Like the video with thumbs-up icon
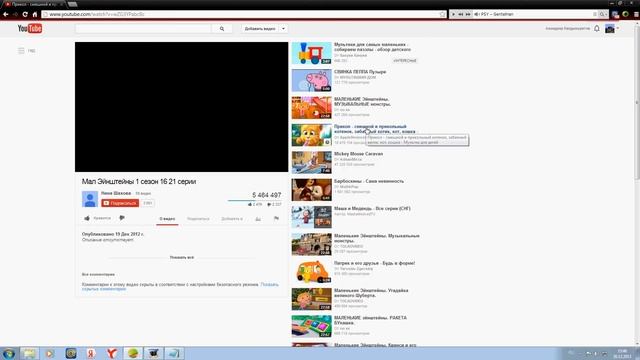 (x=87, y=218)
